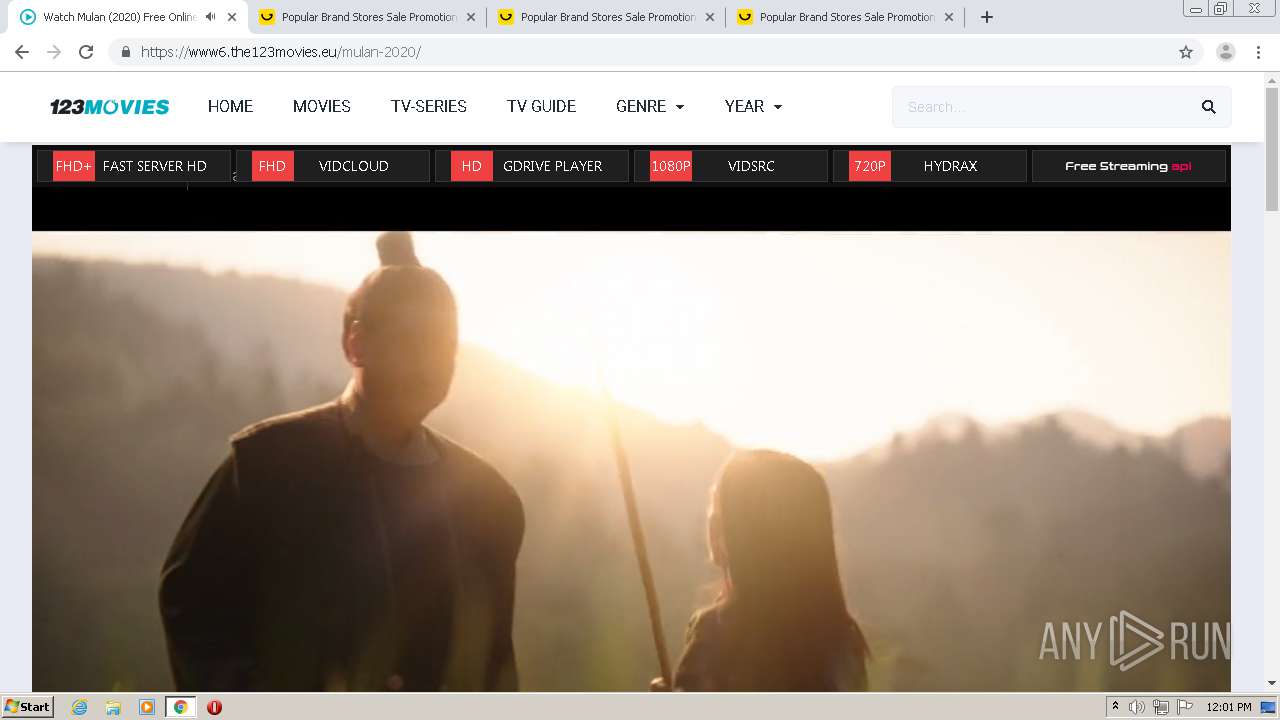Switch to the first Popular Brand Stores tab

[367, 17]
